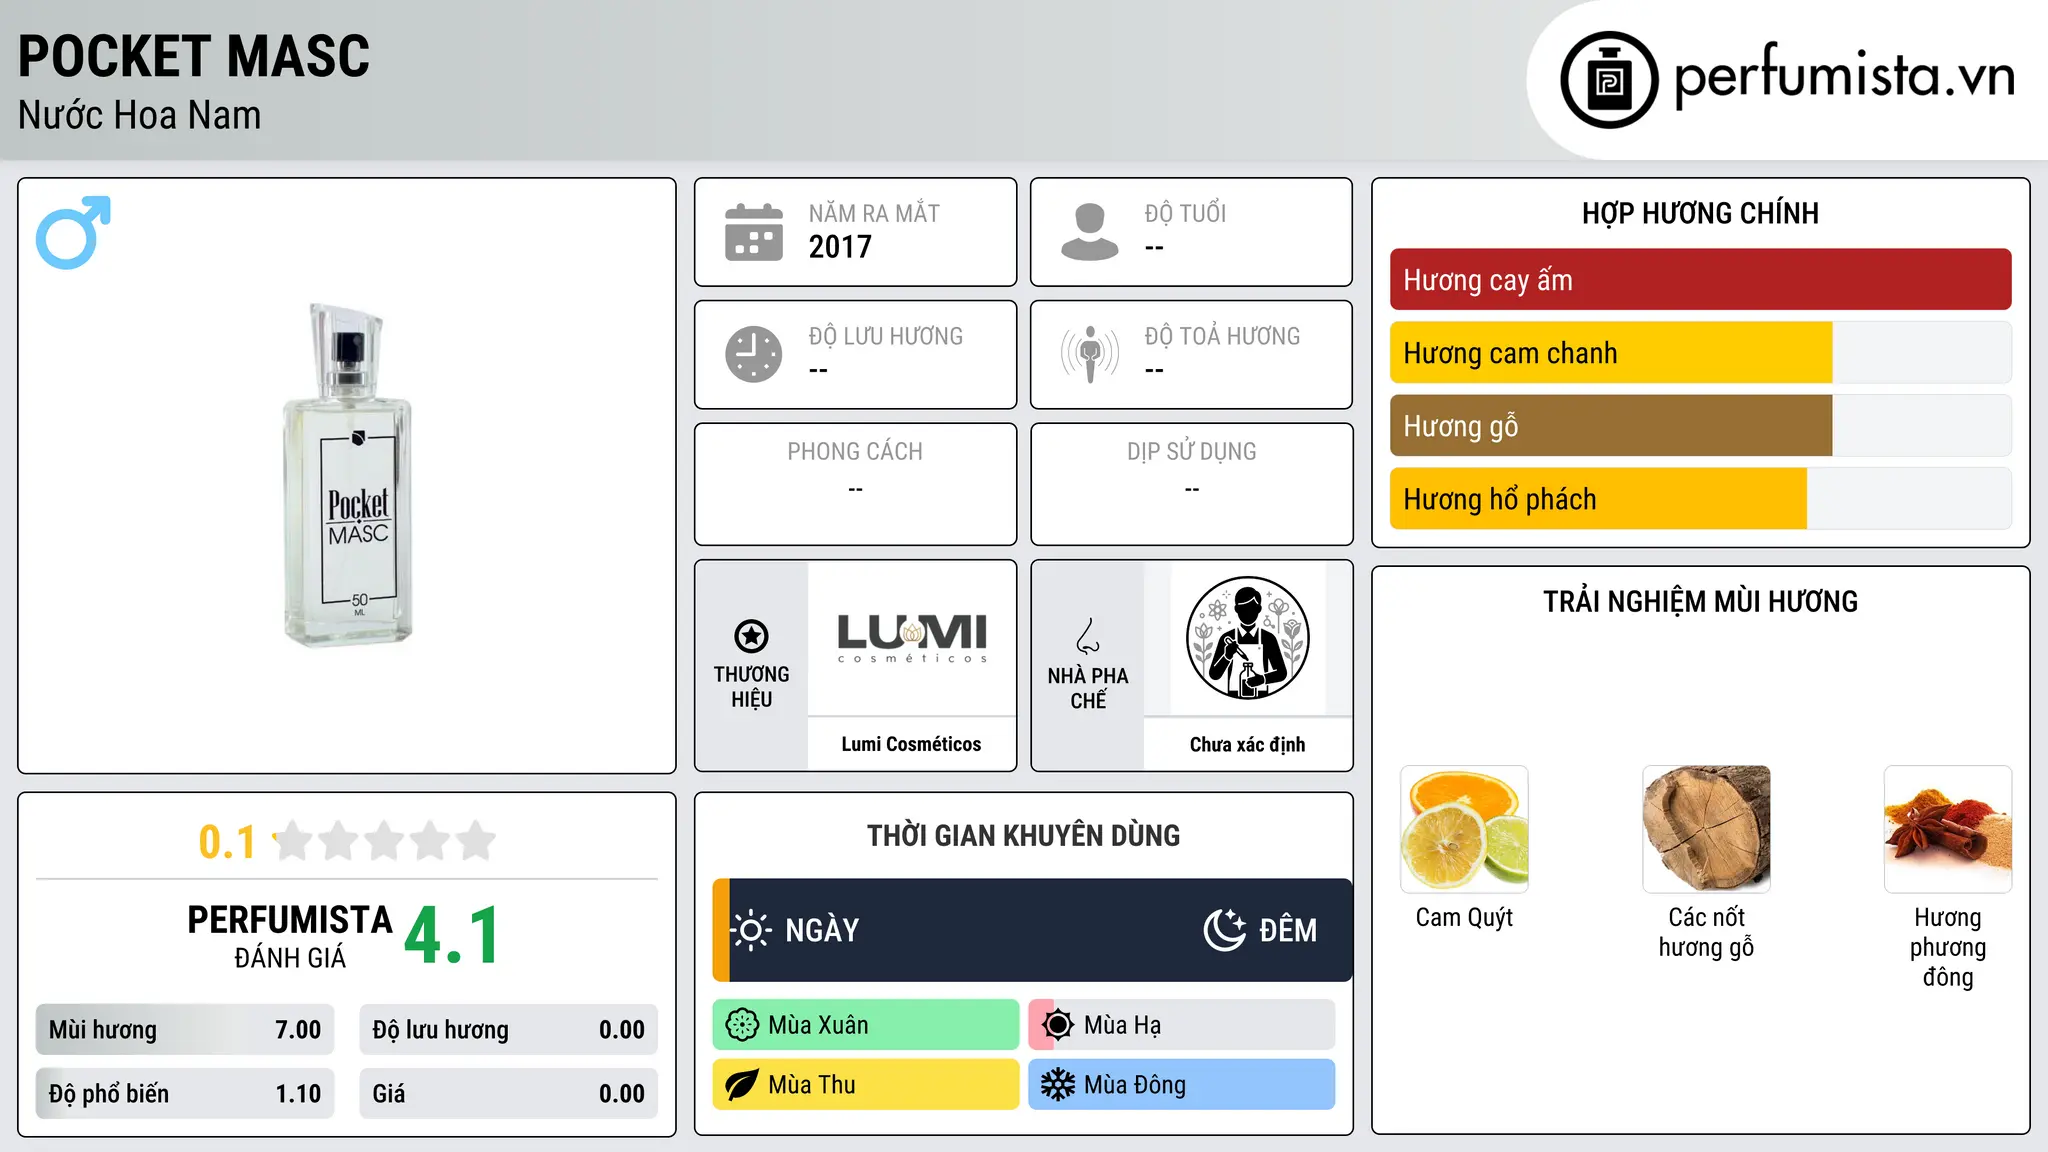The image size is (2048, 1152).
Task: Select the Mùa Thu season chip
Action: point(866,1085)
